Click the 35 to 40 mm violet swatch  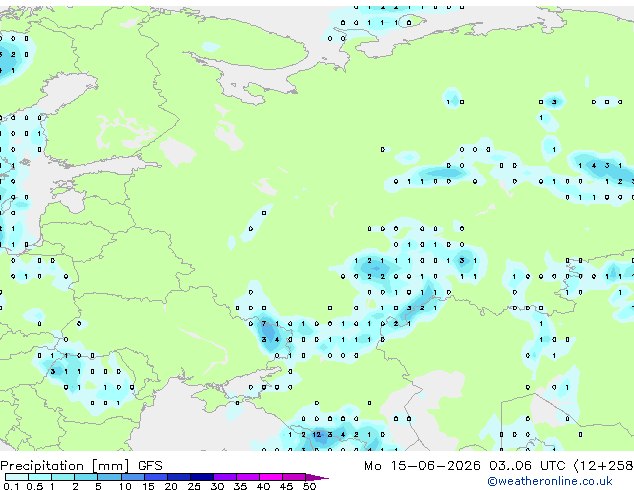point(247,477)
